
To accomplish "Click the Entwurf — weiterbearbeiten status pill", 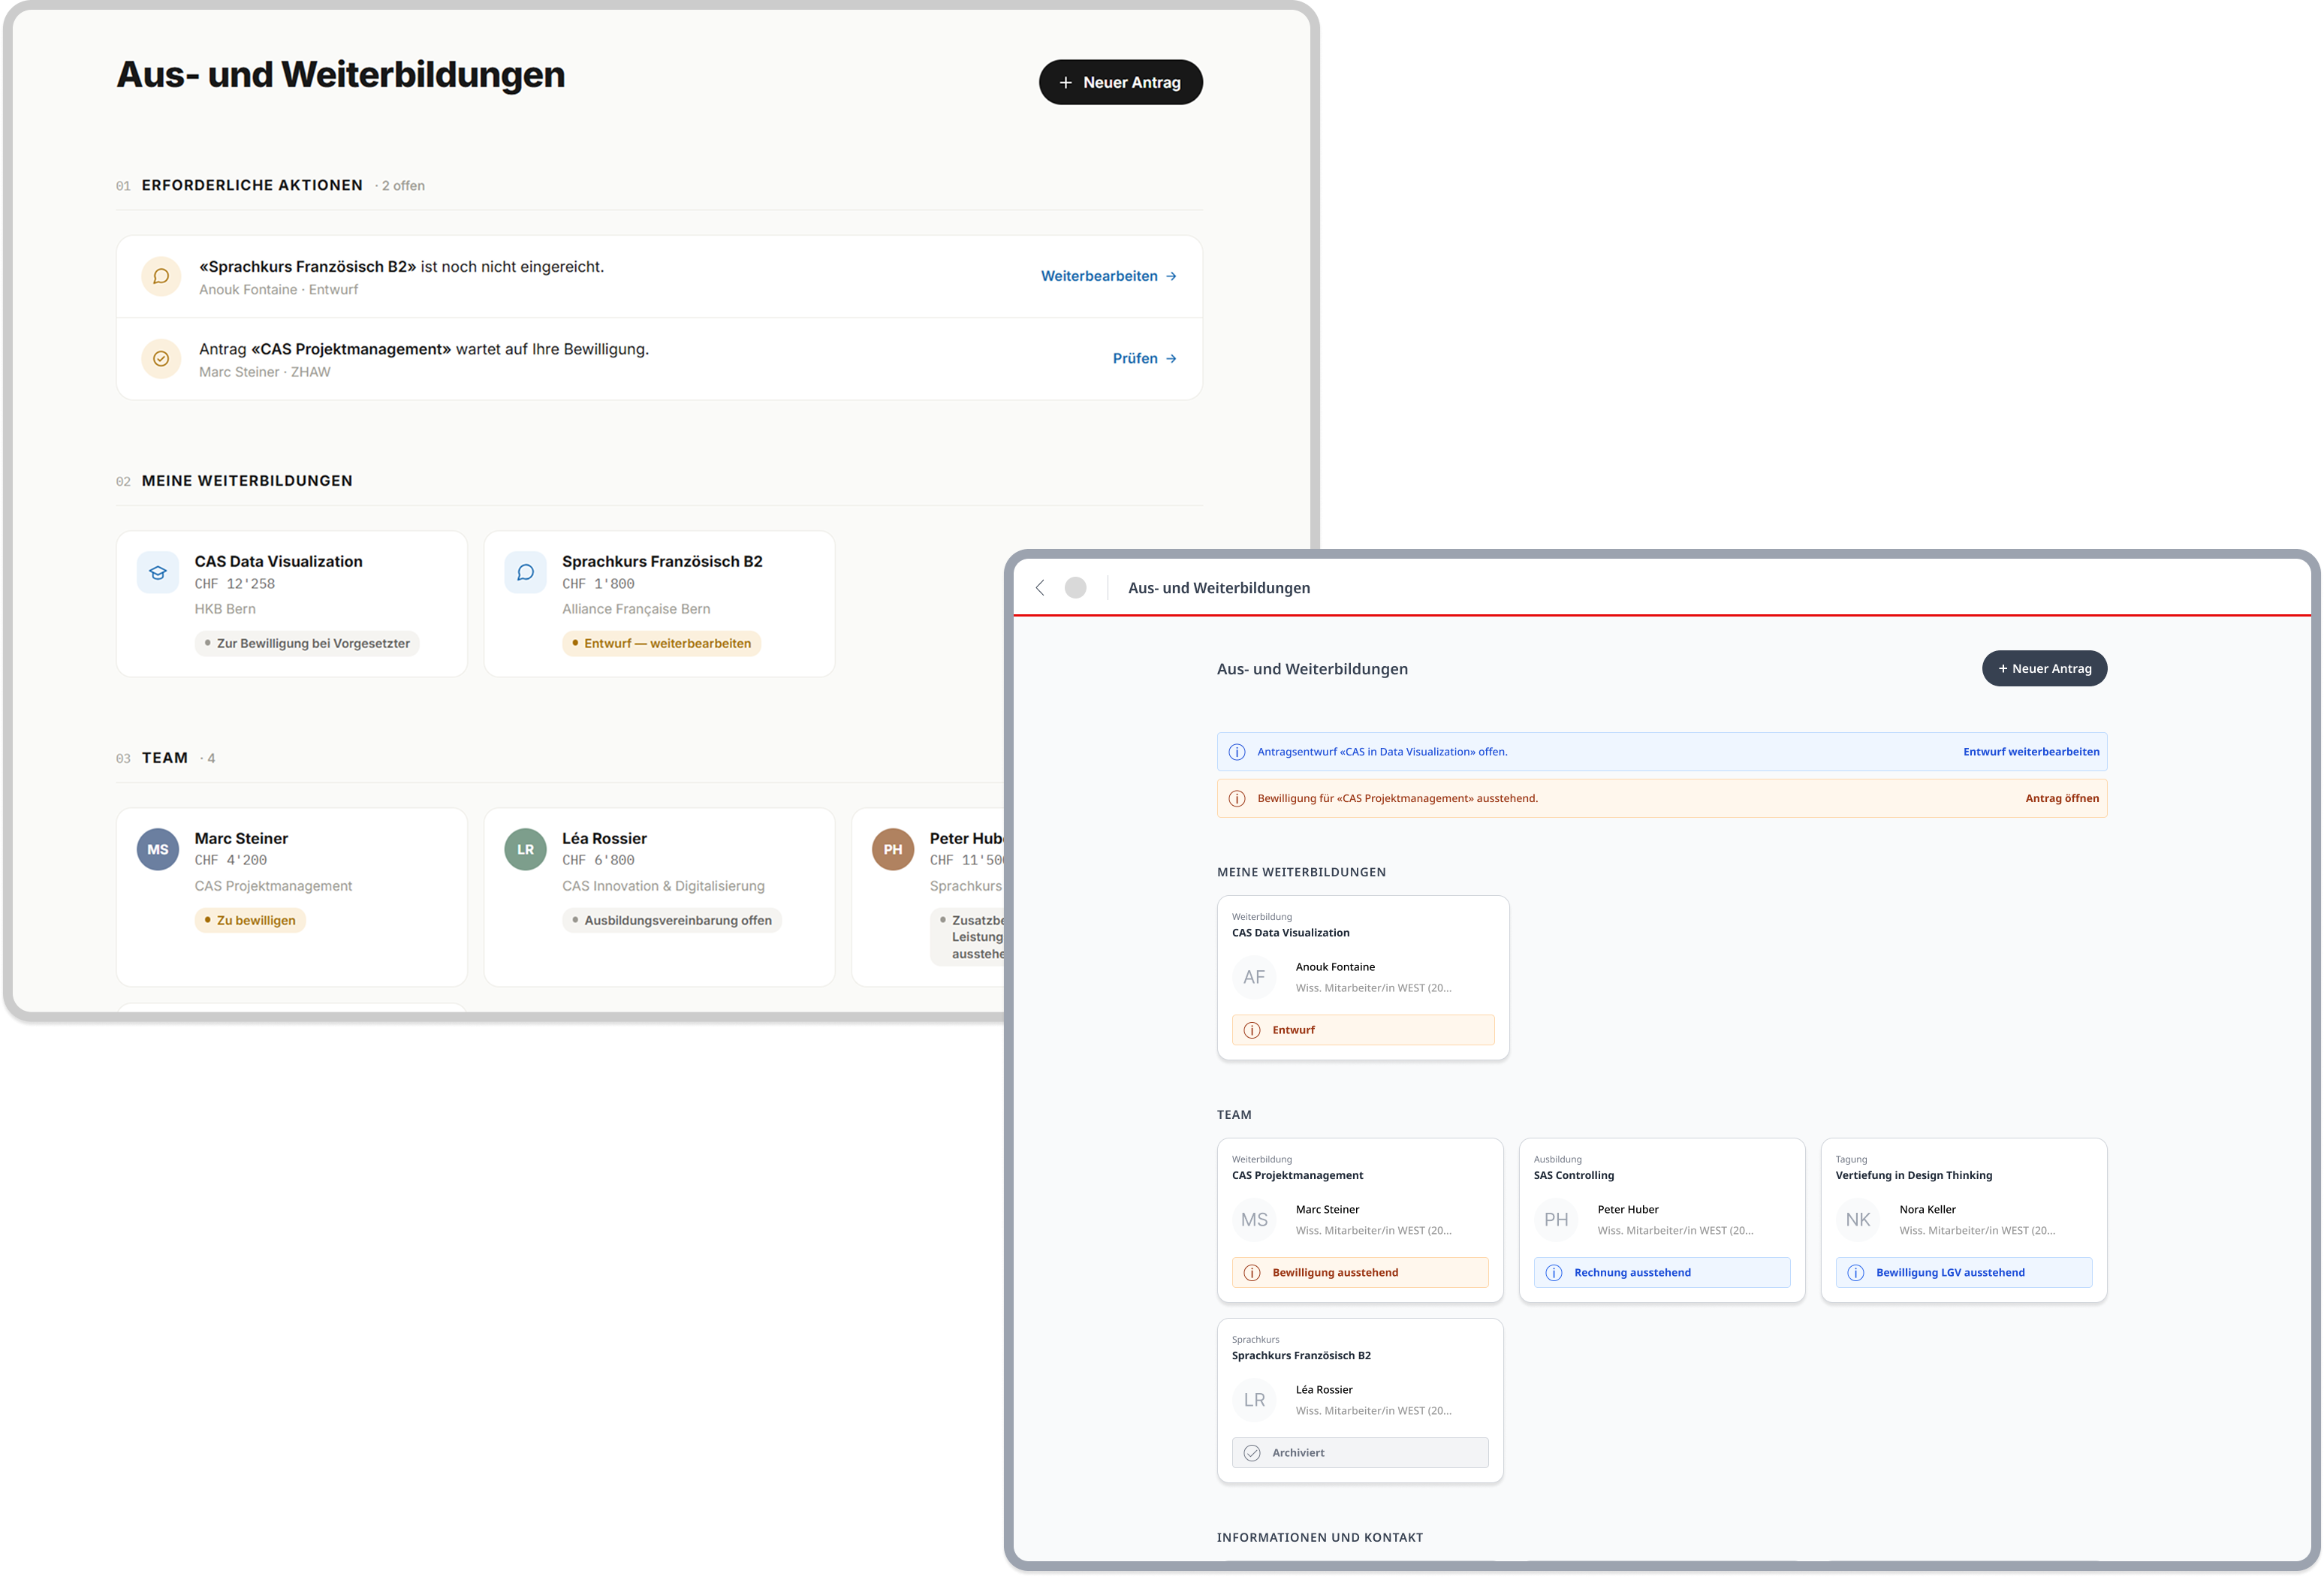I will (x=661, y=643).
